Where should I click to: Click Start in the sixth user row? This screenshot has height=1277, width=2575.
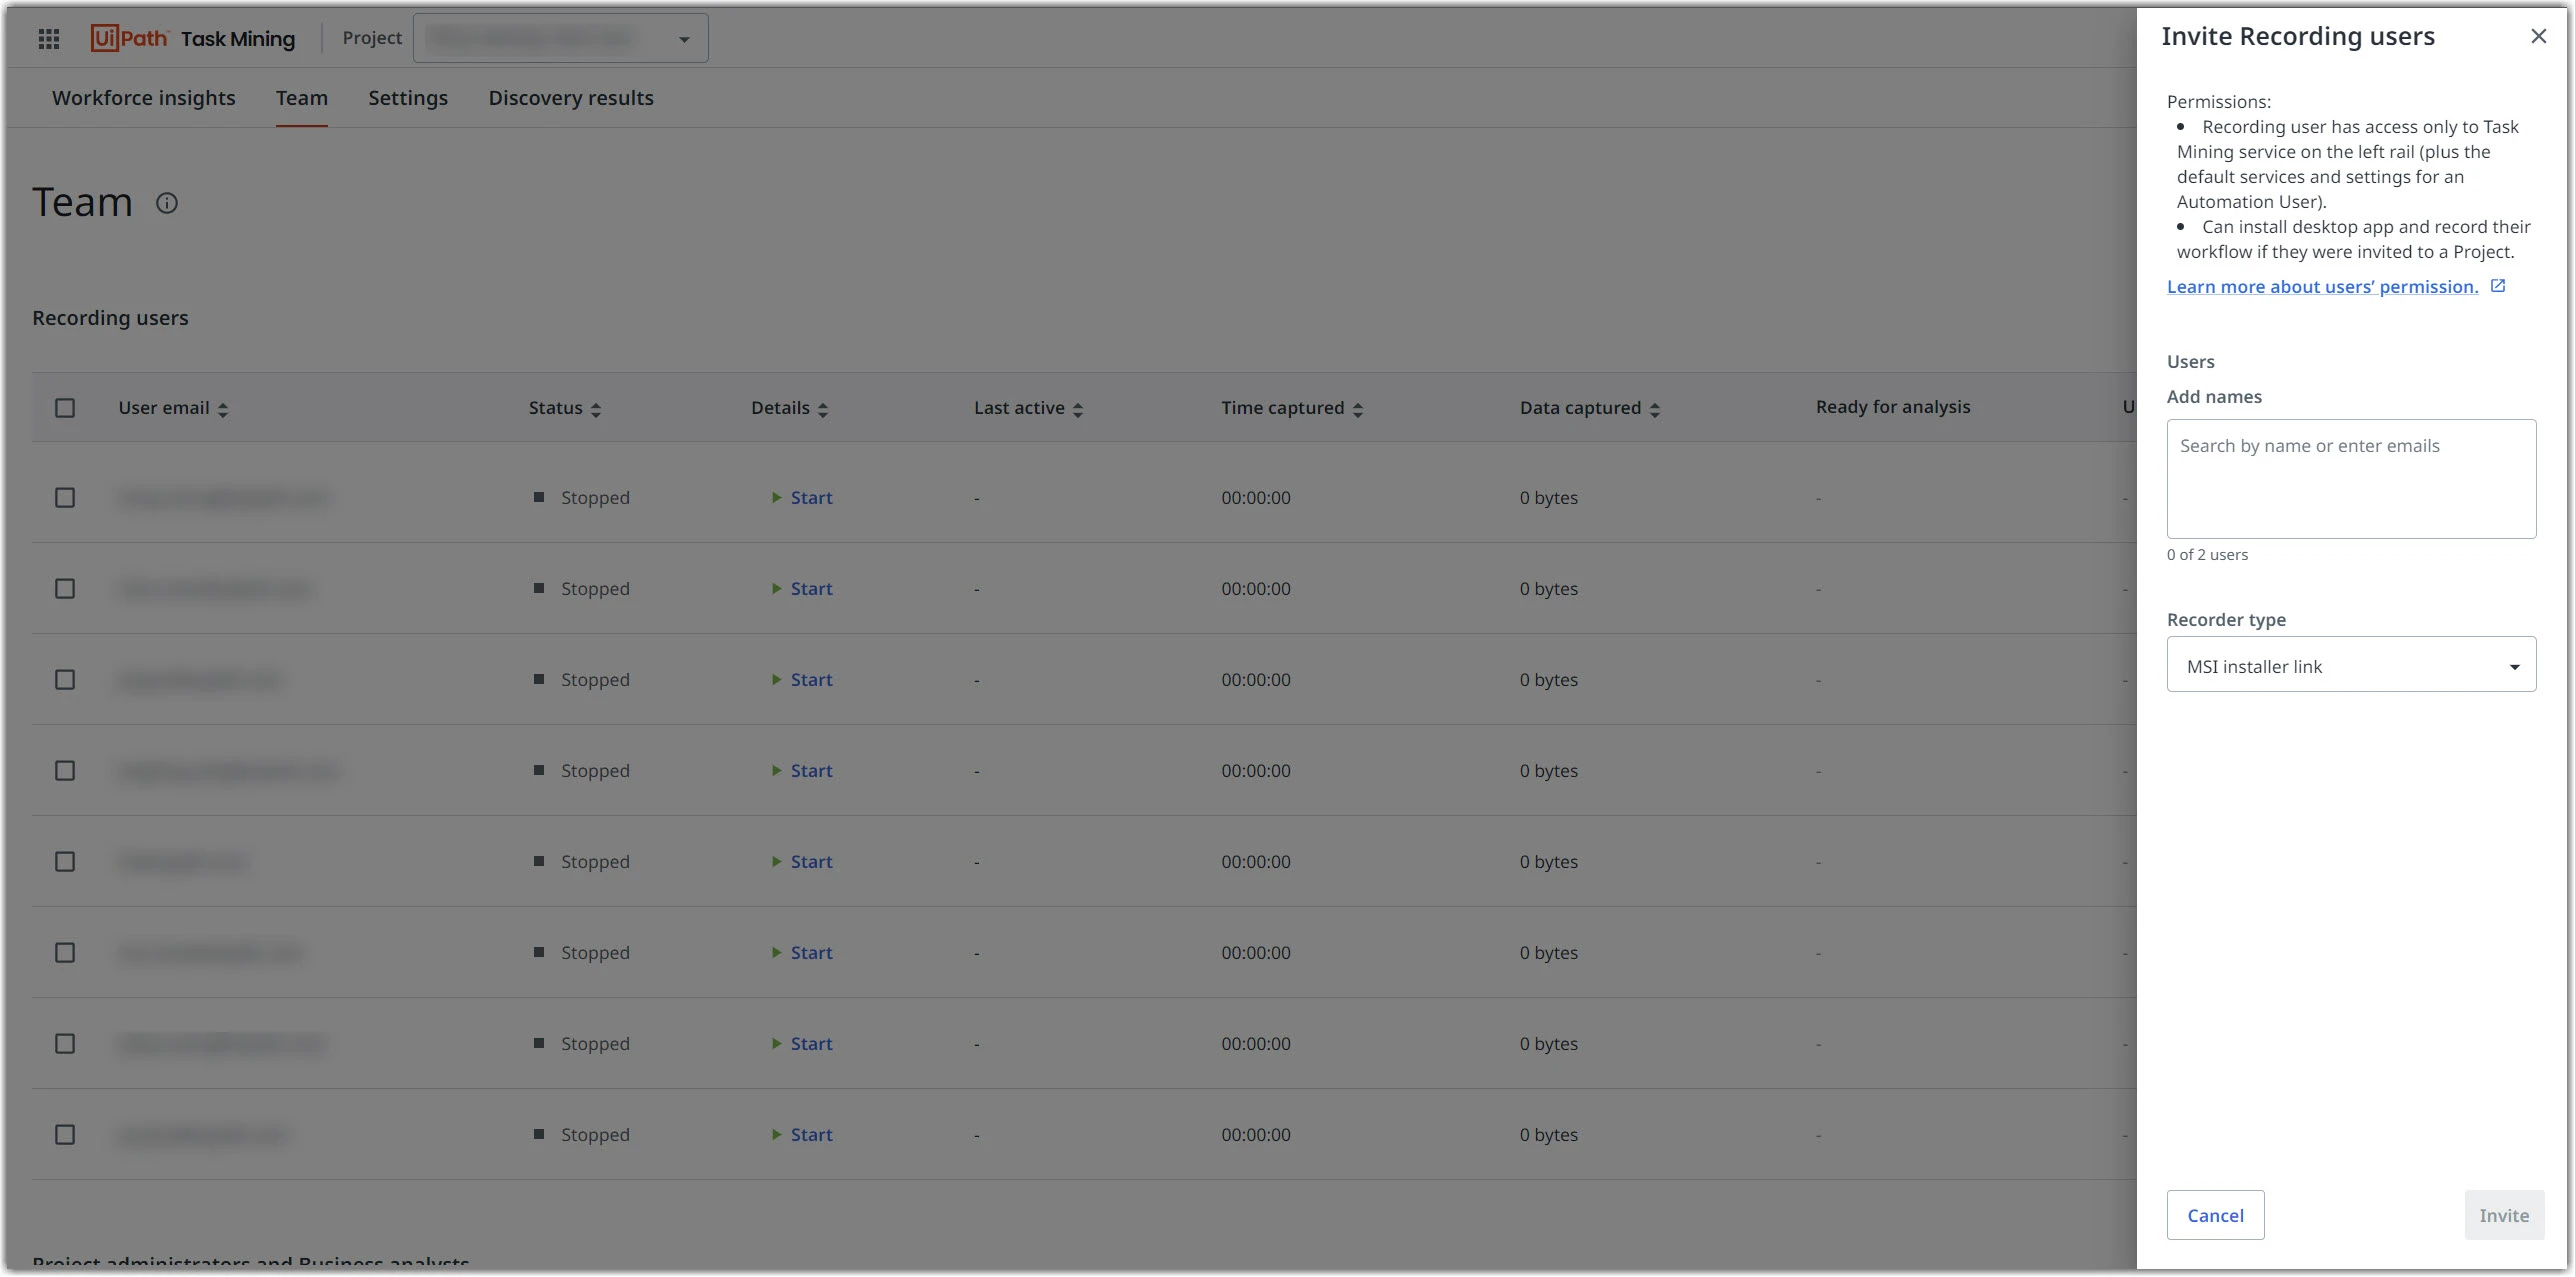pyautogui.click(x=802, y=953)
